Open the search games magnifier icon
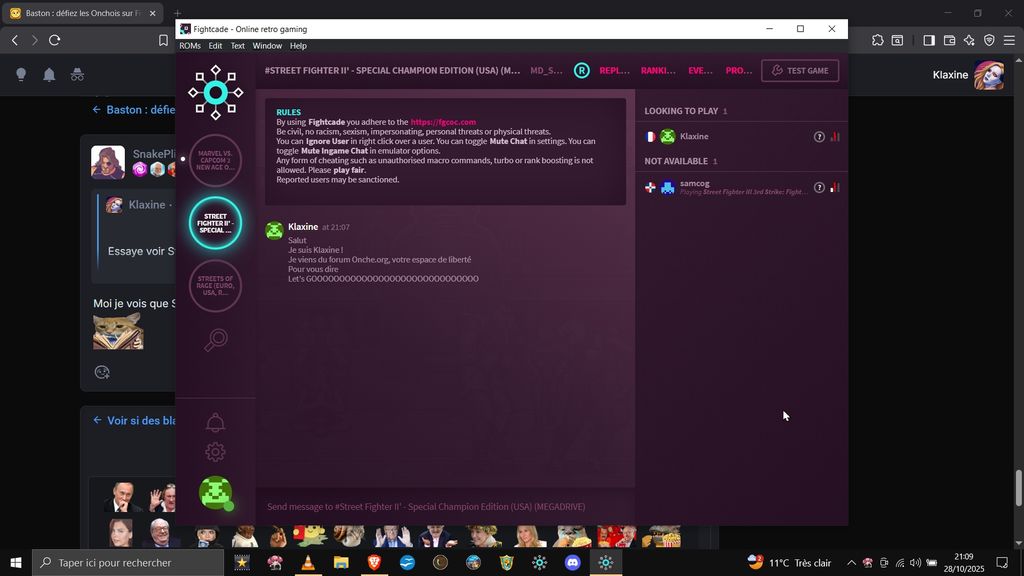1024x576 pixels. click(215, 340)
